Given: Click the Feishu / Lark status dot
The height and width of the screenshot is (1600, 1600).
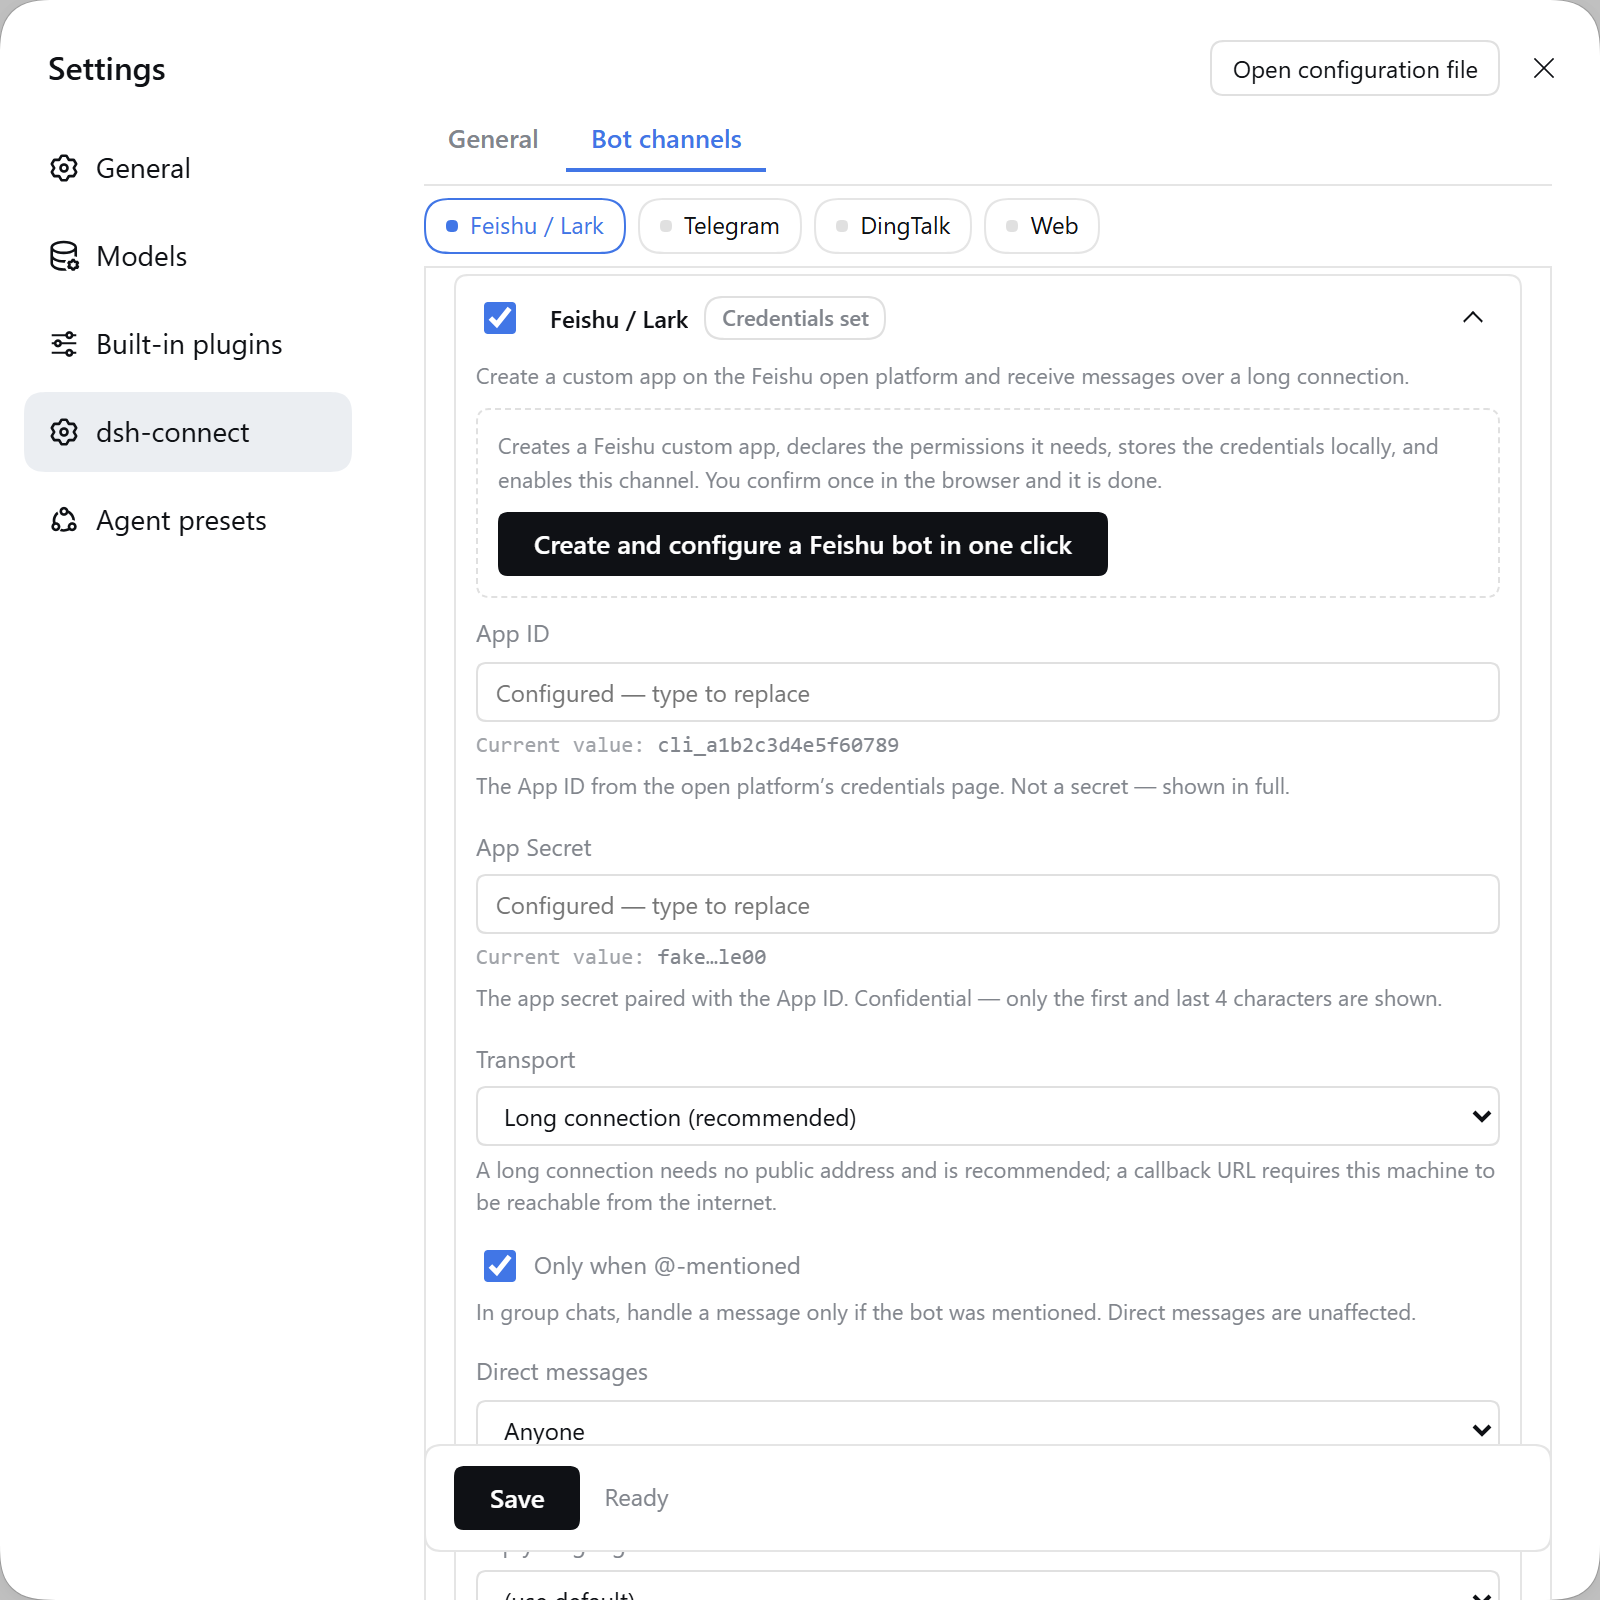Looking at the screenshot, I should coord(452,226).
